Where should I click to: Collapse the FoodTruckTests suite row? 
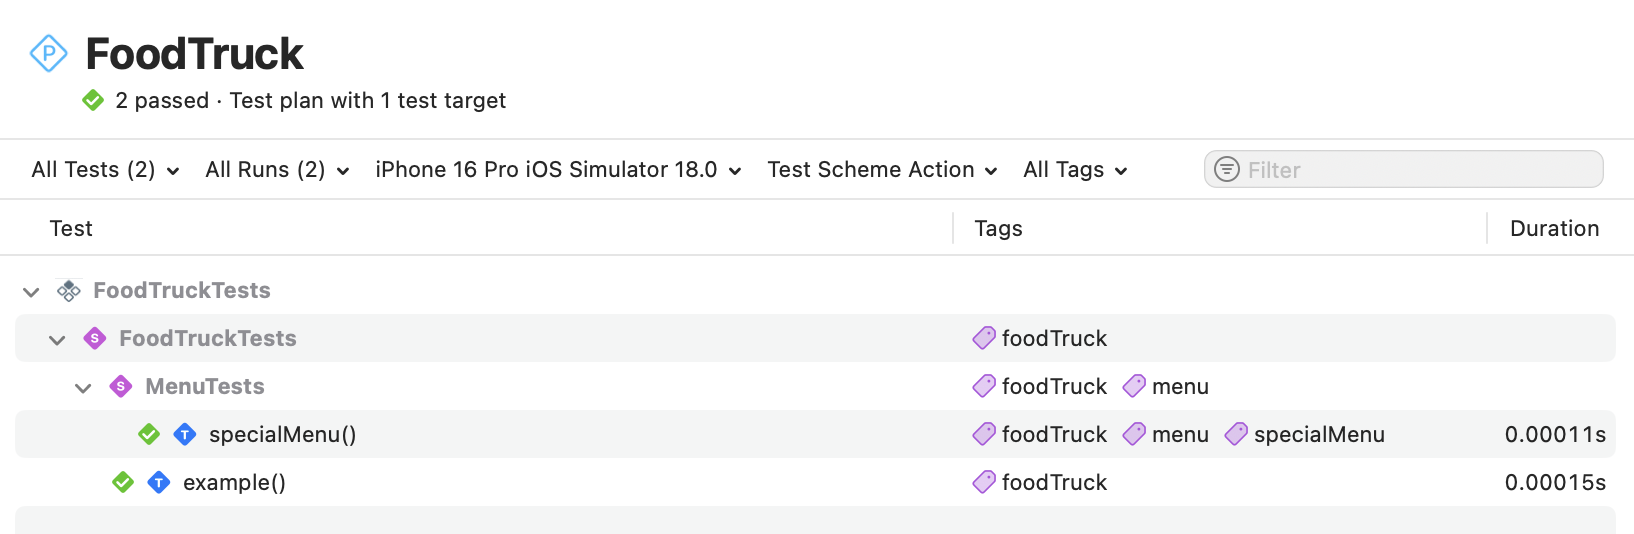[57, 339]
